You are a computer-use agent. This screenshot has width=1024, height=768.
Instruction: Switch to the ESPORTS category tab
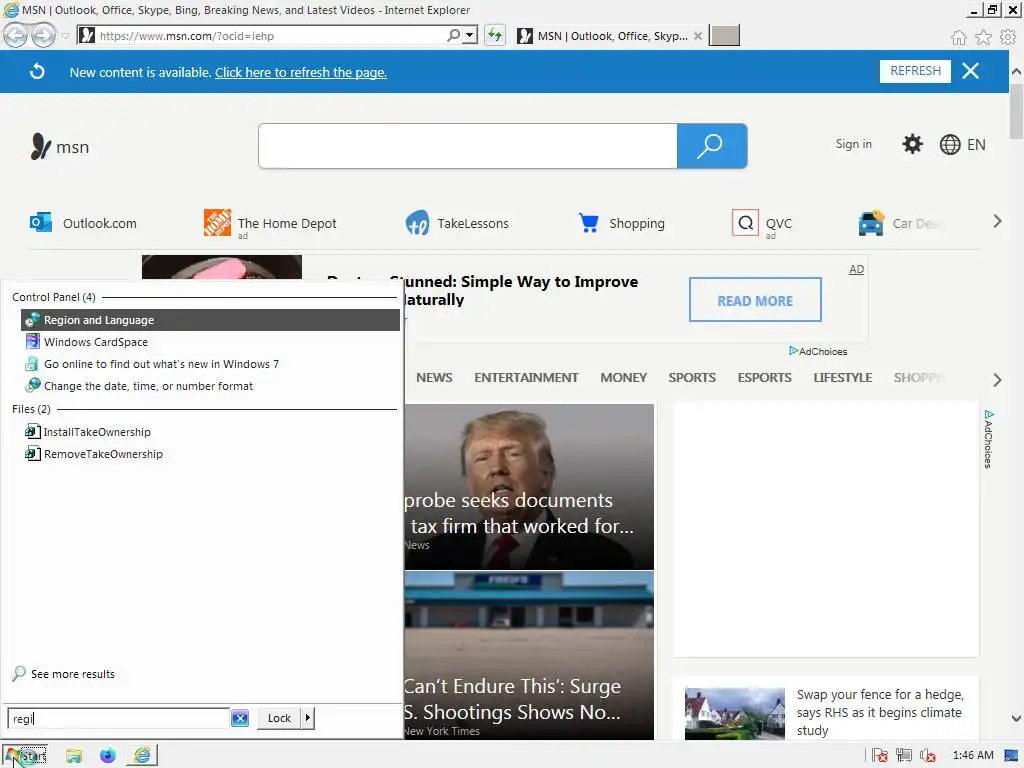click(764, 377)
